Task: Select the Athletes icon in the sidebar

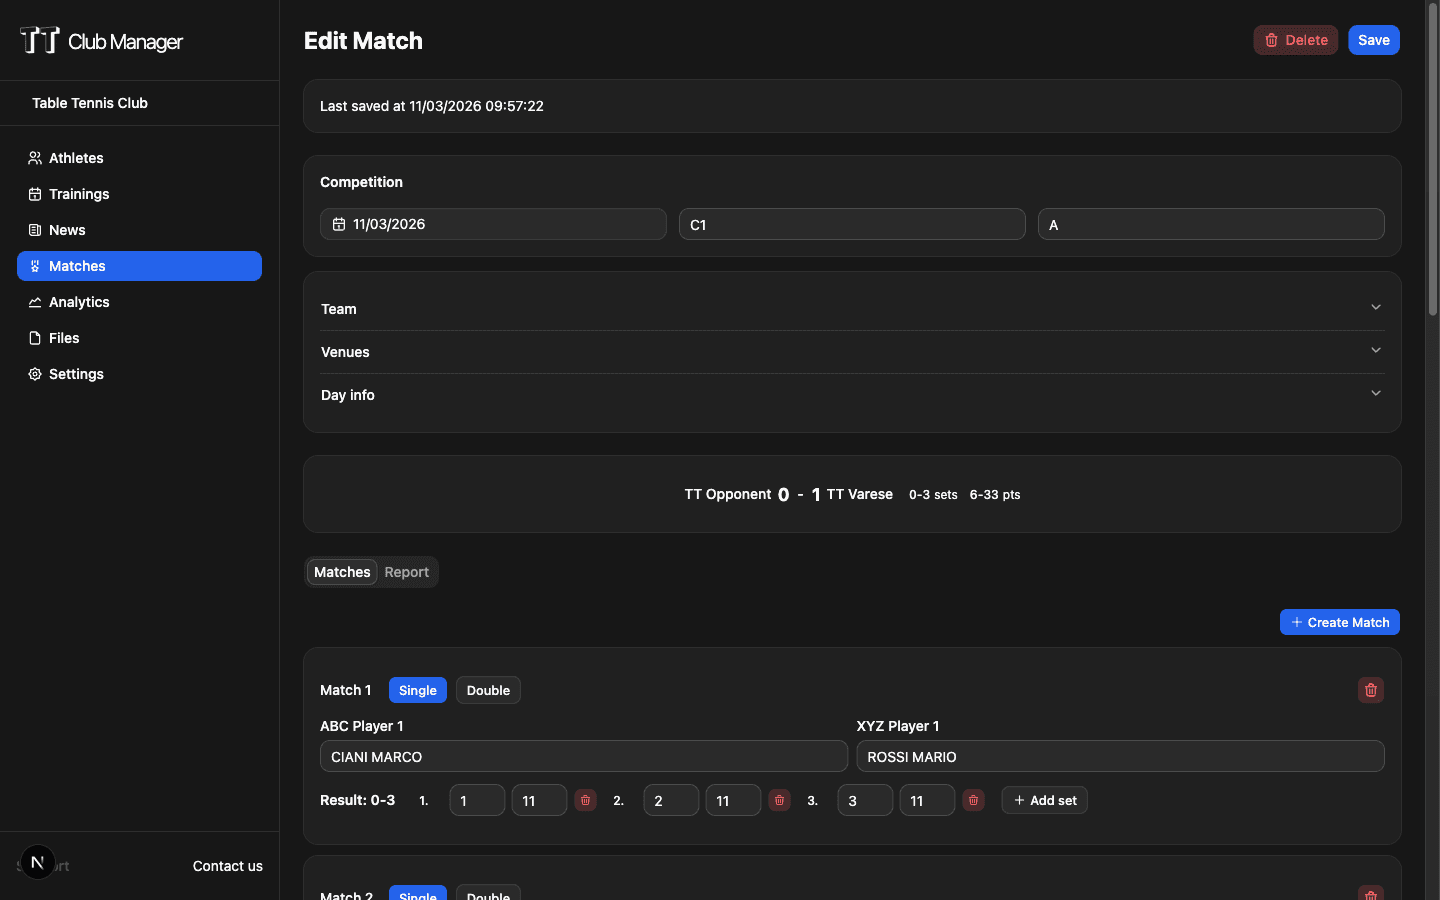Action: (x=34, y=158)
